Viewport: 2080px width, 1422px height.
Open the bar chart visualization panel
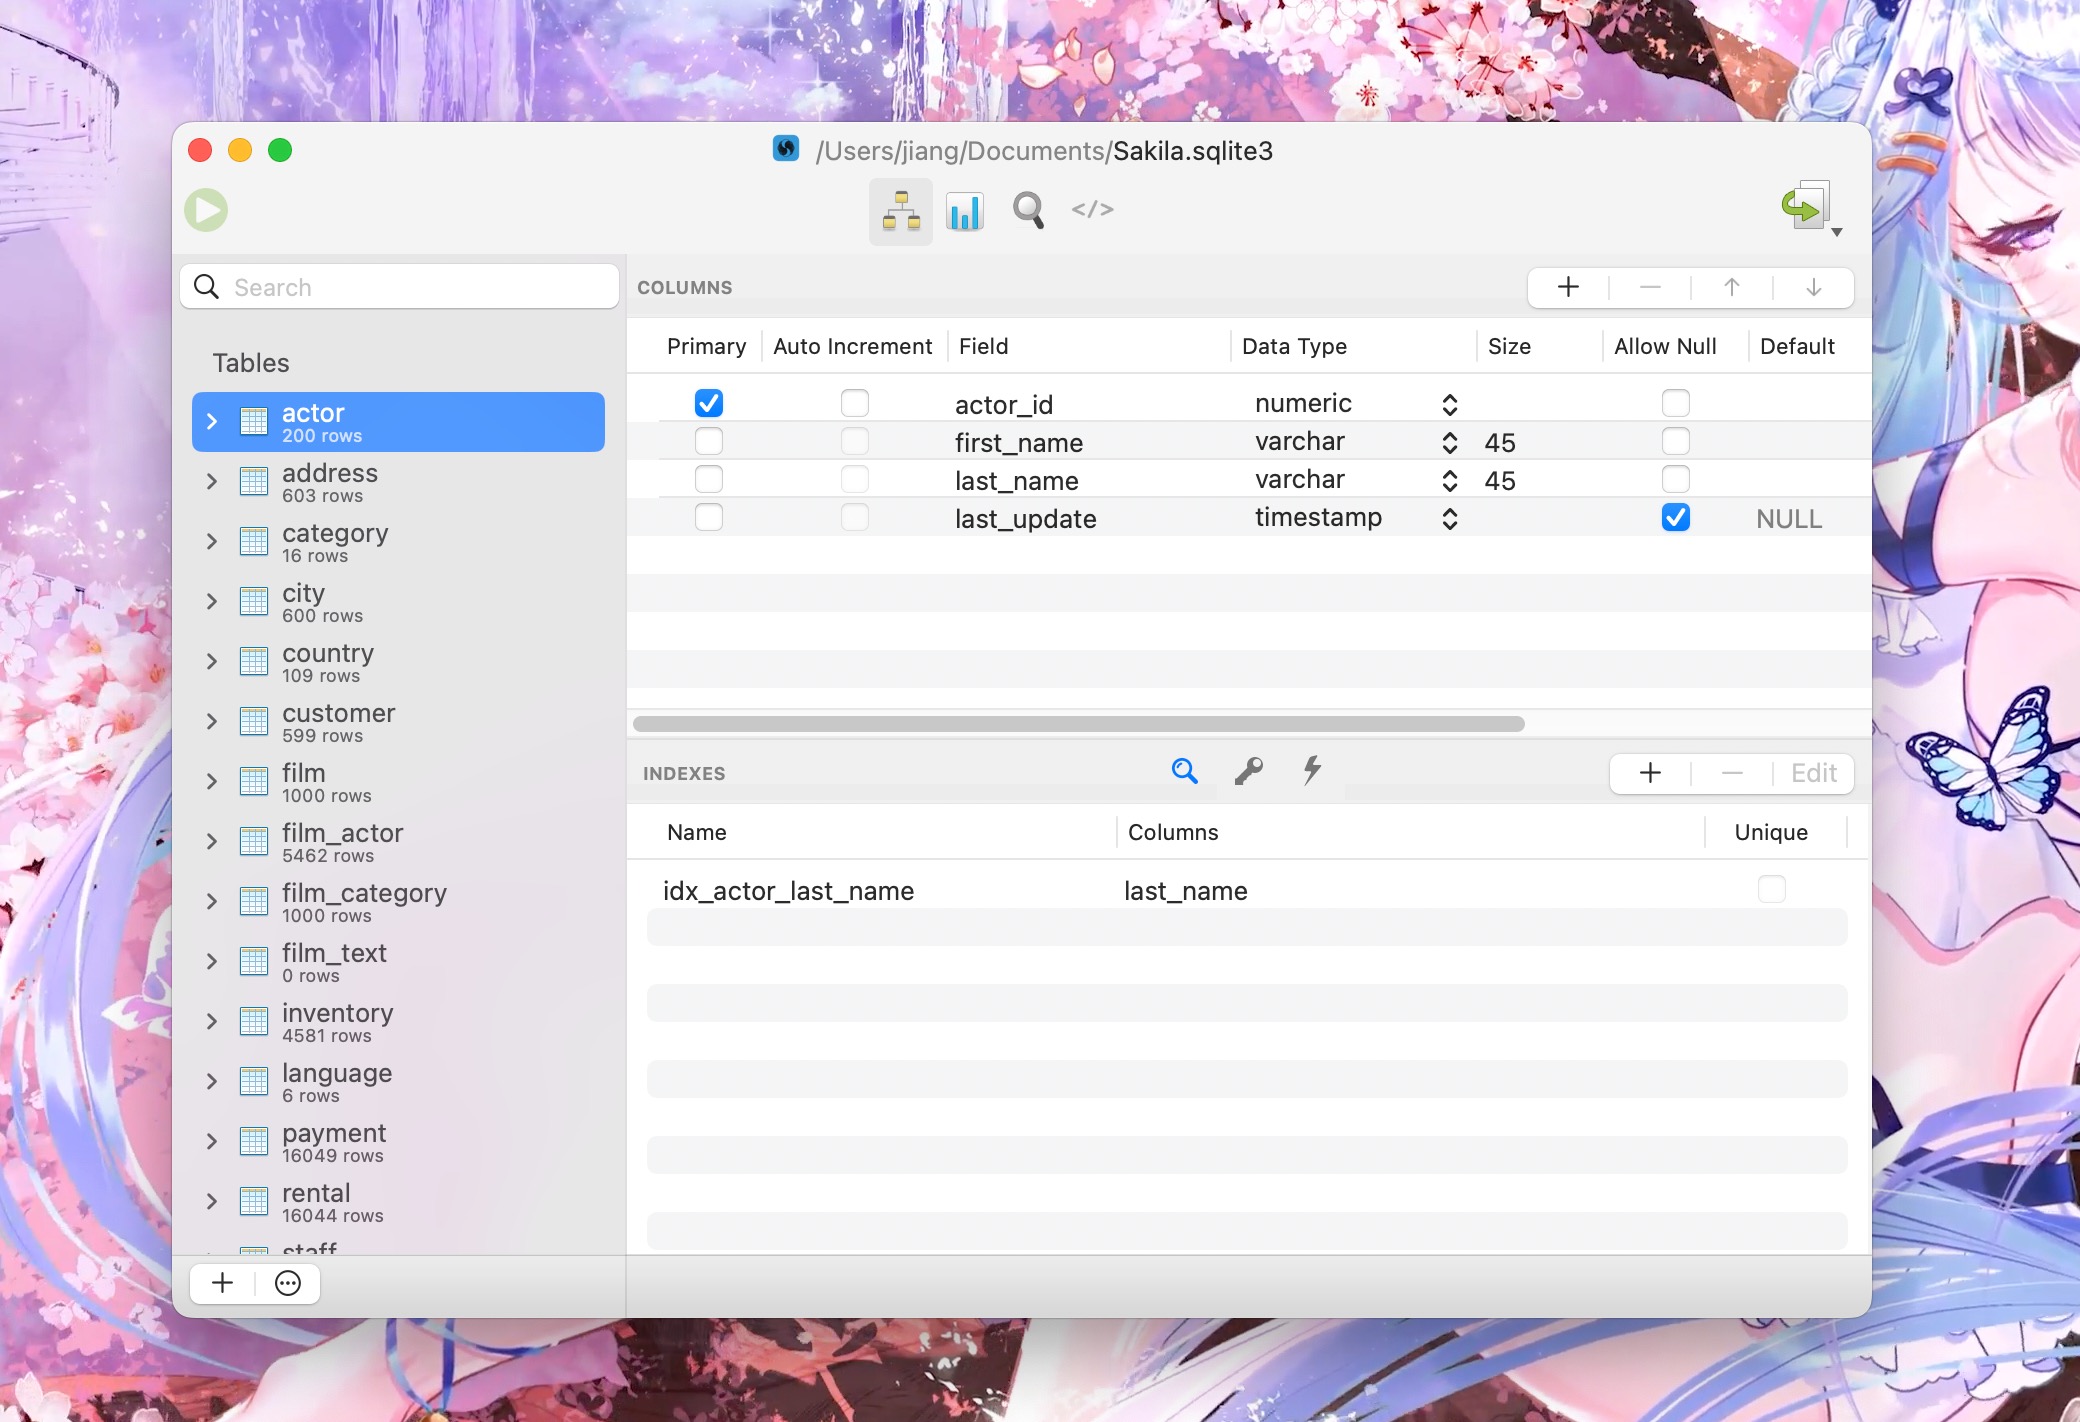coord(966,210)
